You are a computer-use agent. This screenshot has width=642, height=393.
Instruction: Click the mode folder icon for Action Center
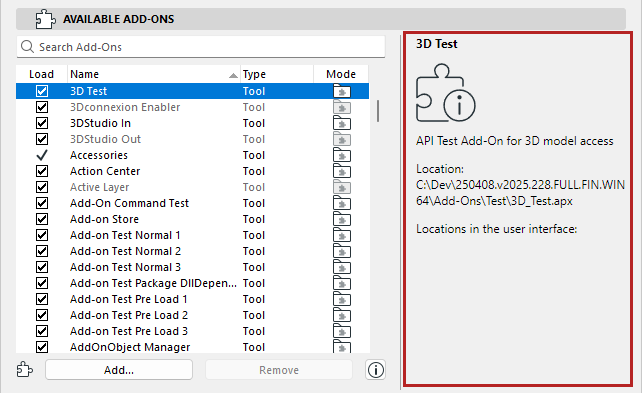tap(342, 171)
